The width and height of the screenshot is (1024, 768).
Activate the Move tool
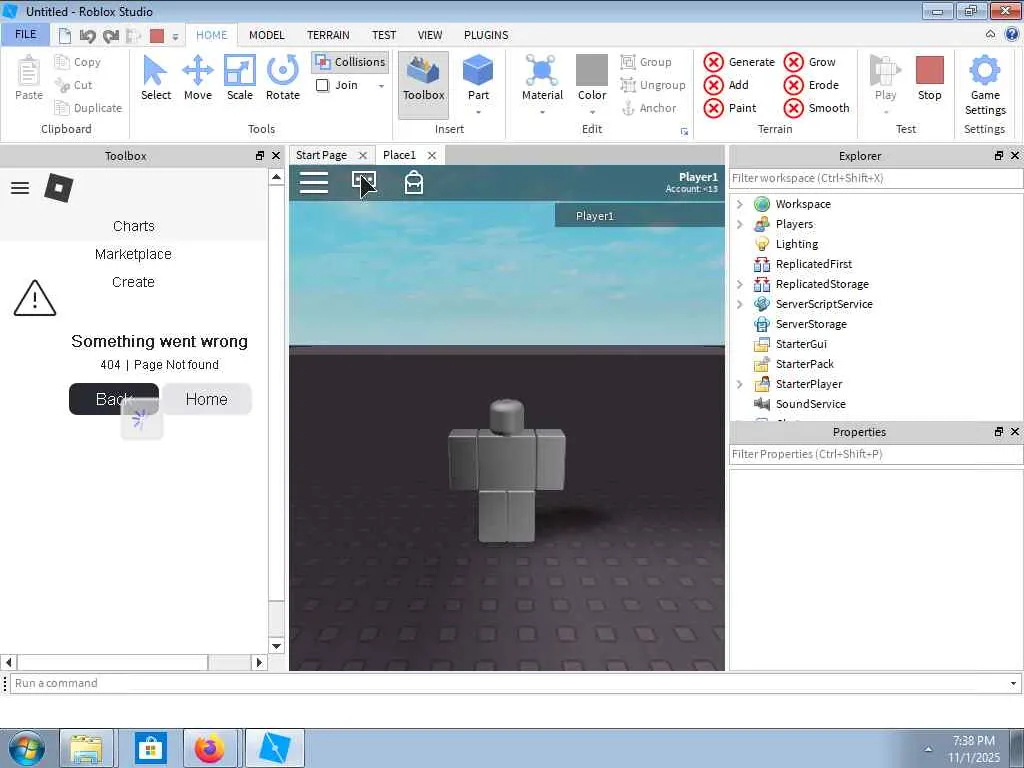pyautogui.click(x=197, y=78)
